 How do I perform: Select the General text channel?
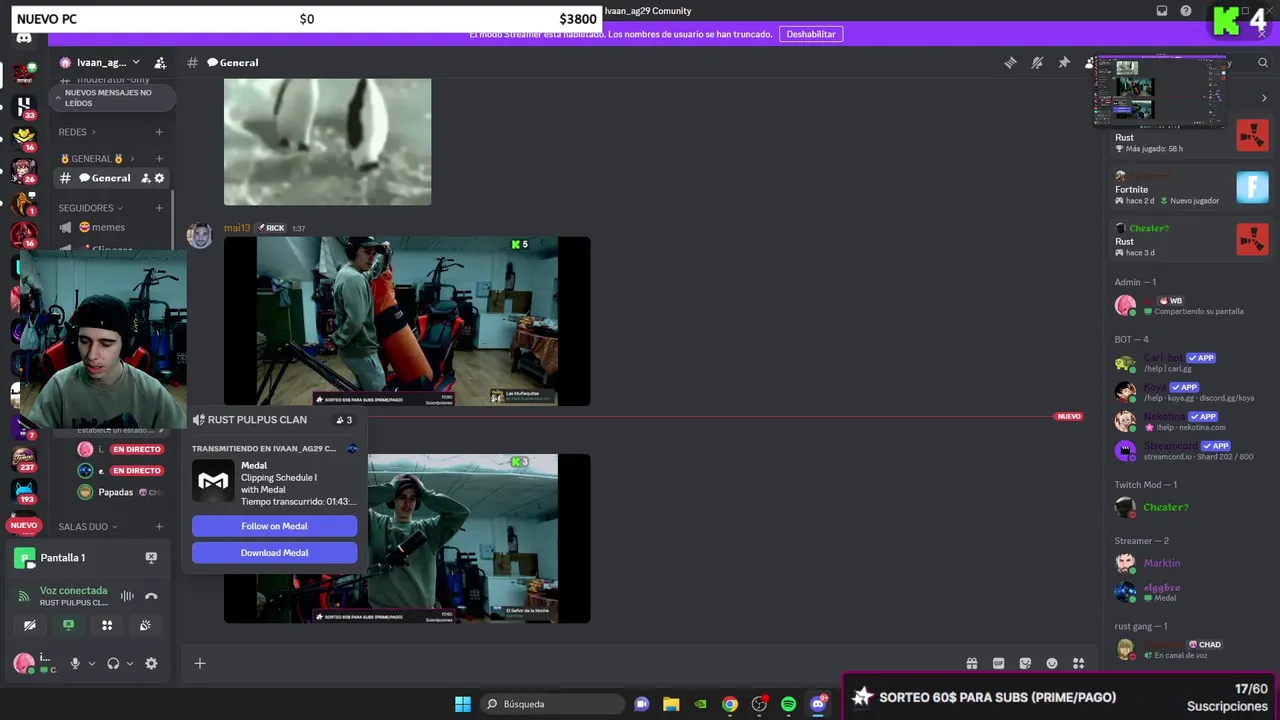[x=110, y=178]
